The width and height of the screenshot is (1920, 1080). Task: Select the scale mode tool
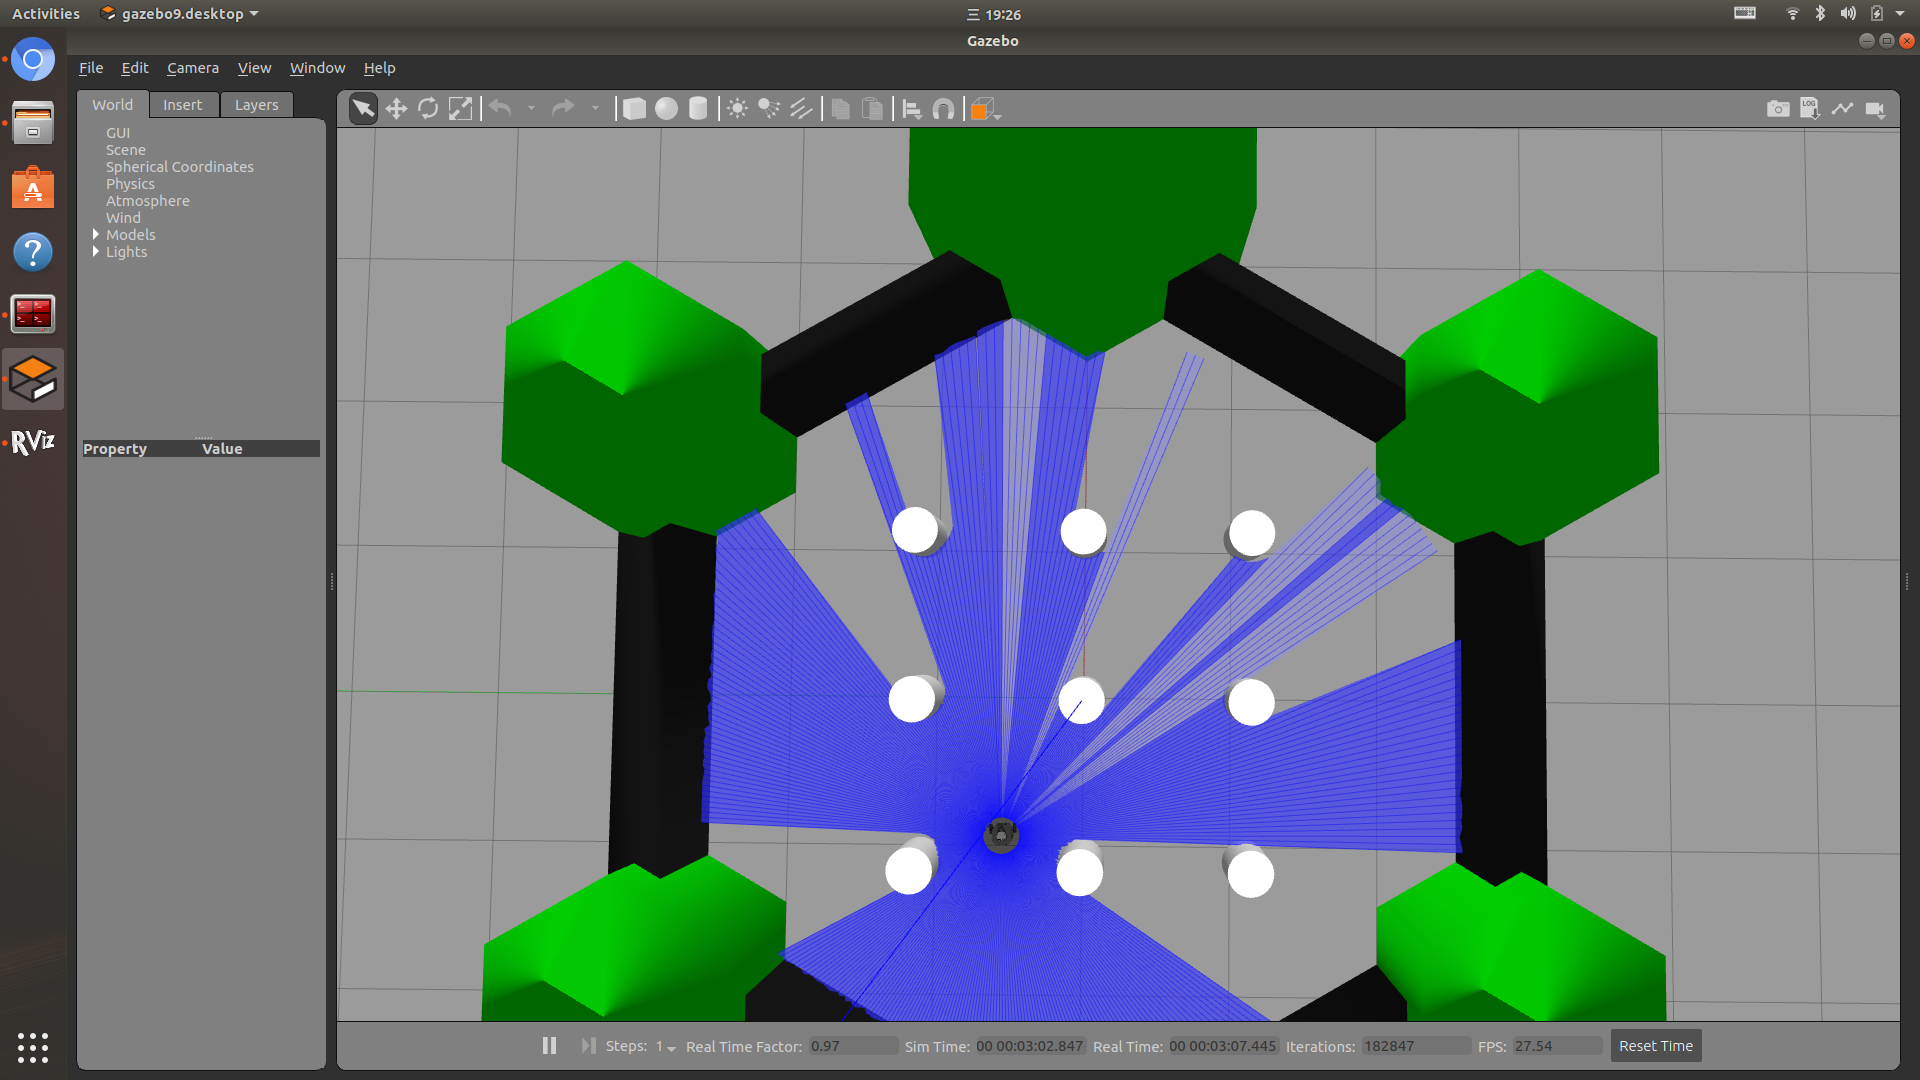pyautogui.click(x=460, y=109)
